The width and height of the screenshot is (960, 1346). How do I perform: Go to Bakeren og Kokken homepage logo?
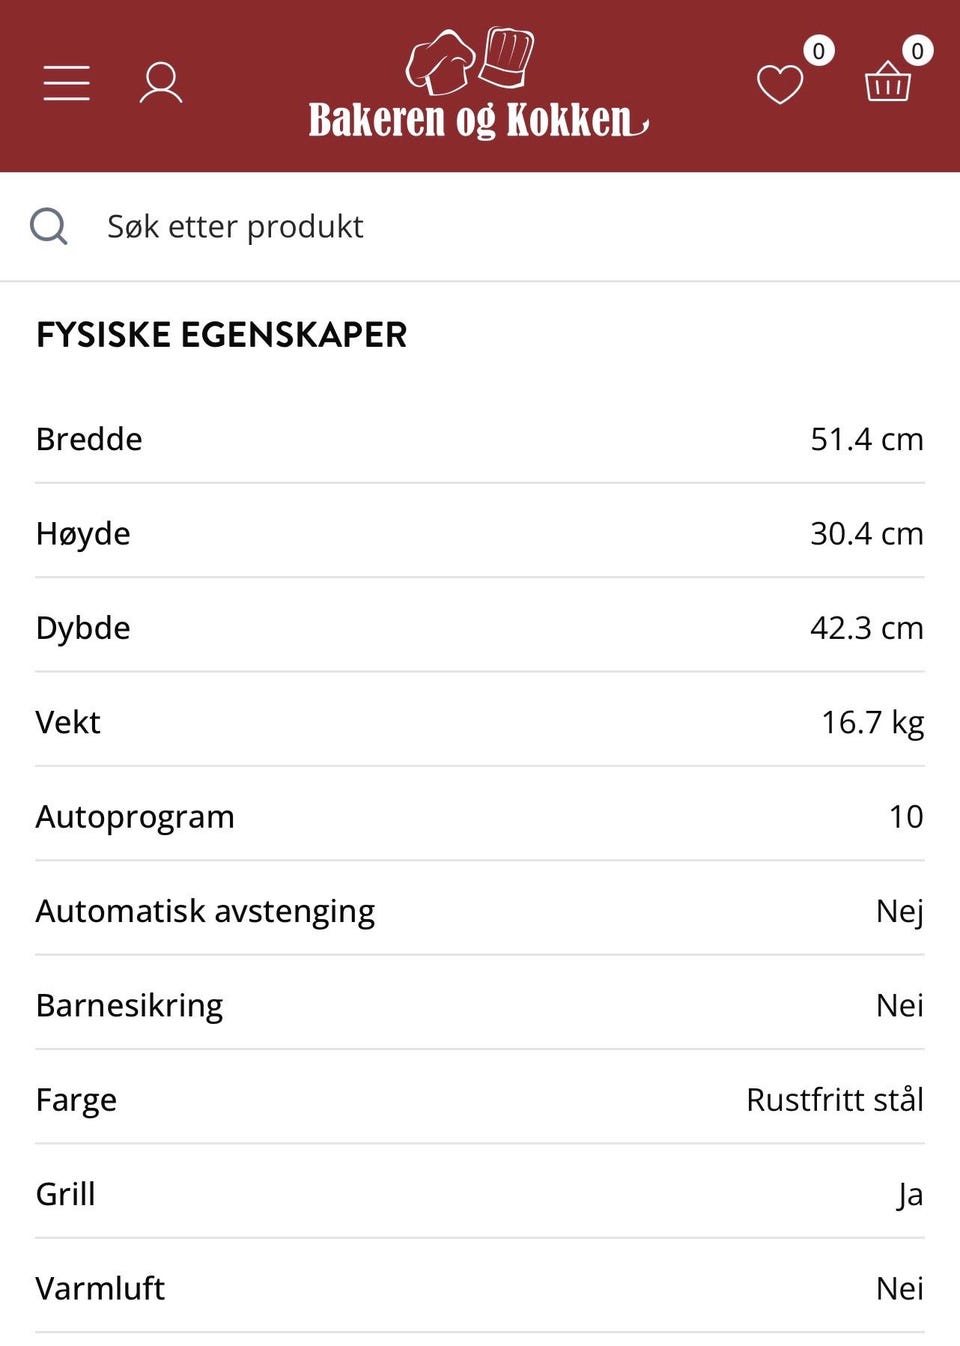(478, 86)
